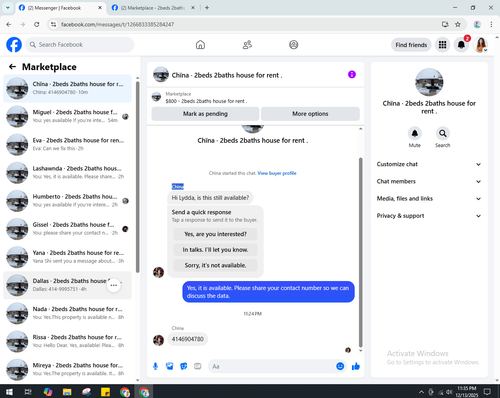This screenshot has width=500, height=398.
Task: Open Gissel conversation in list
Action: click(x=68, y=229)
